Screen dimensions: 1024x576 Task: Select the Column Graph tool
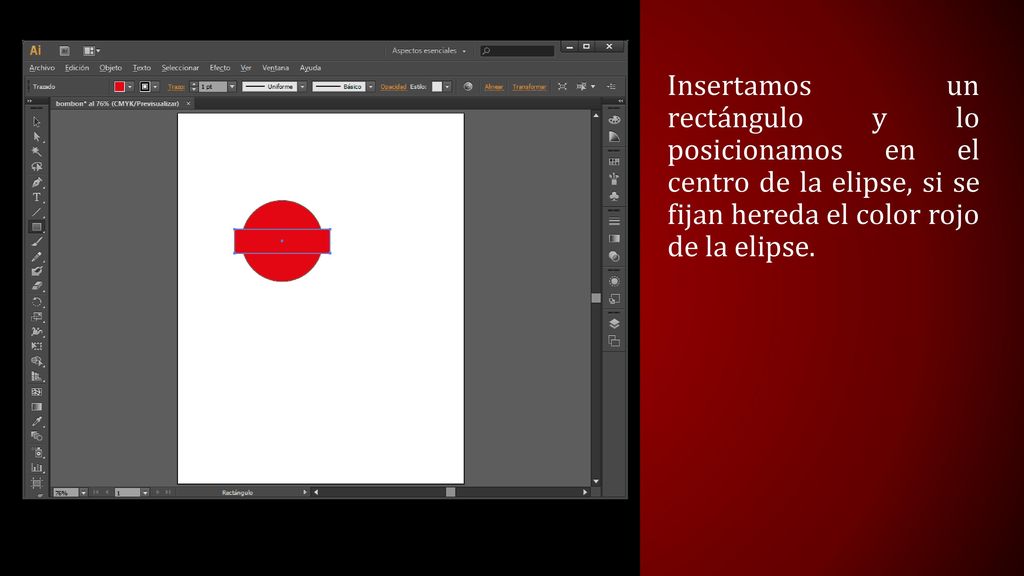(x=37, y=468)
